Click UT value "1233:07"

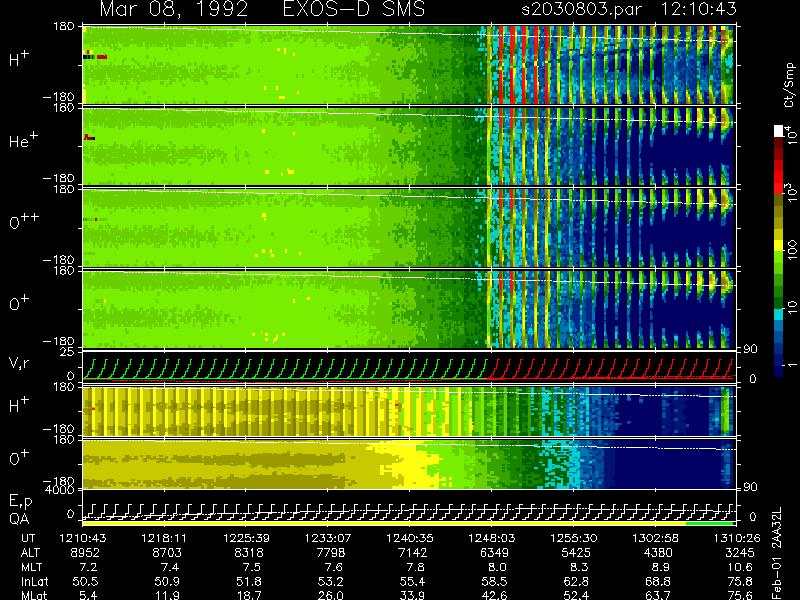coord(328,538)
